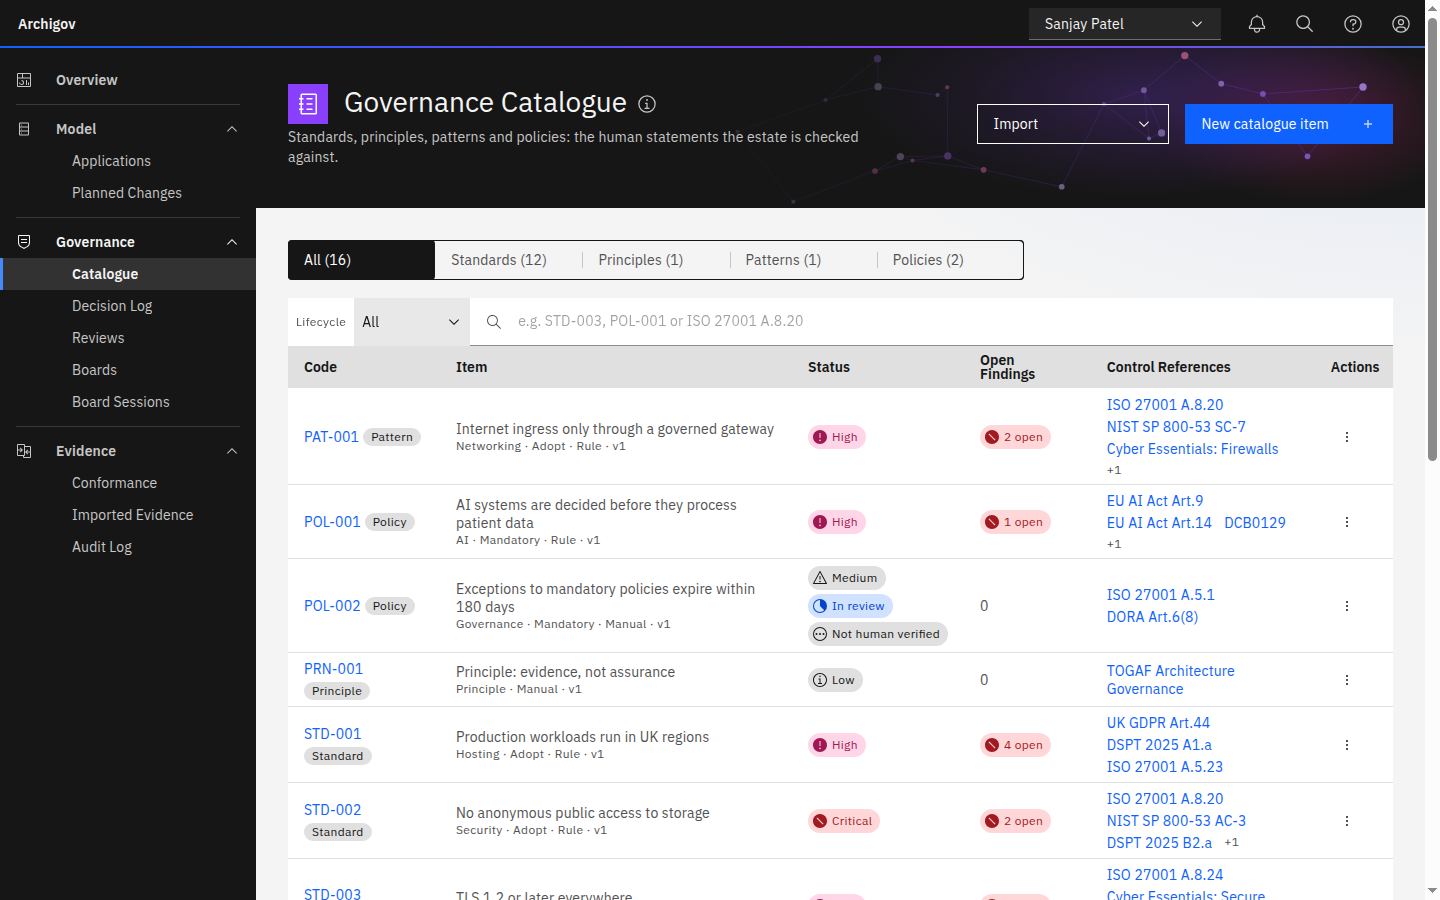Screen dimensions: 1440x900
Task: Click the New catalogue item button
Action: click(x=1289, y=124)
